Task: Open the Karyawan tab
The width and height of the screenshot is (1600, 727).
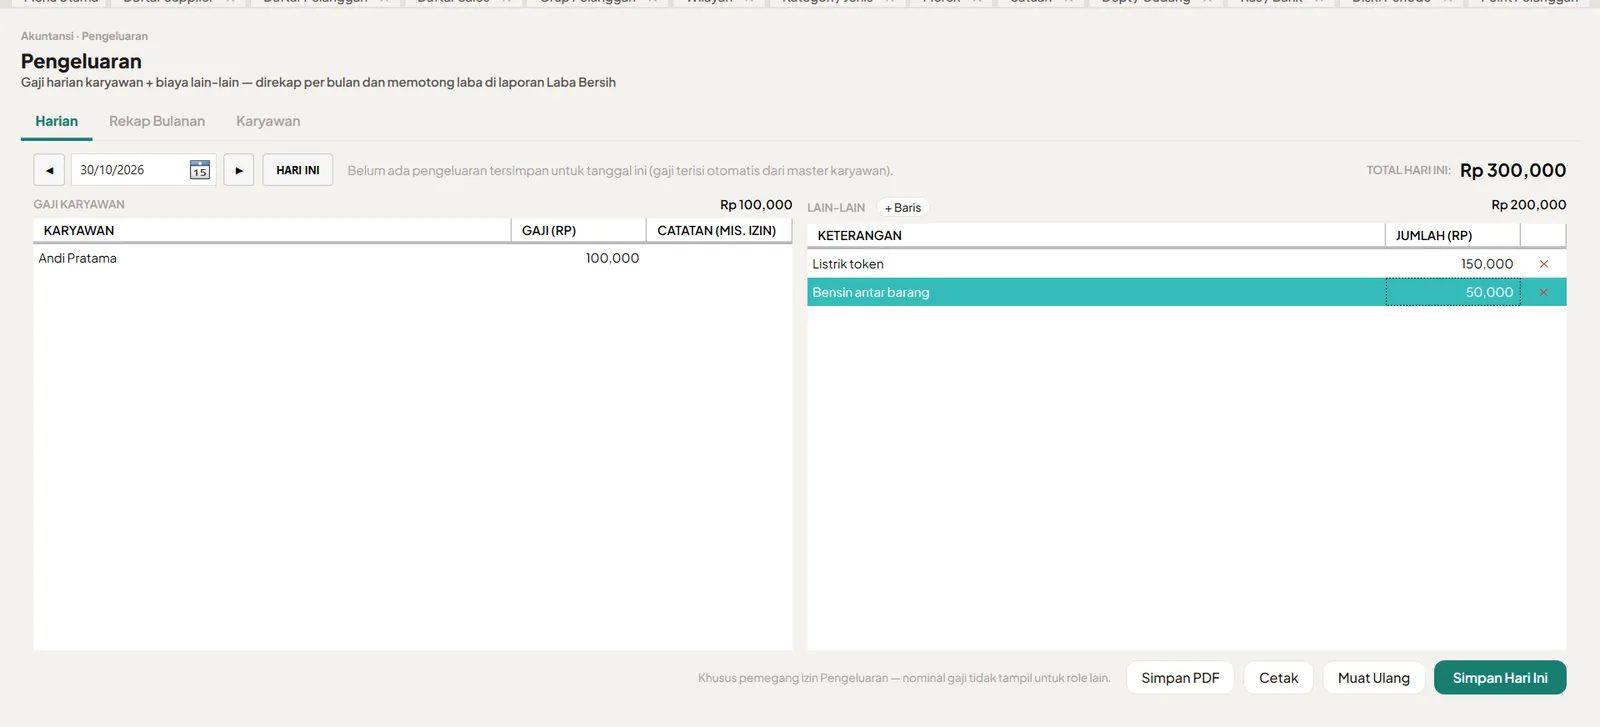Action: [x=268, y=121]
